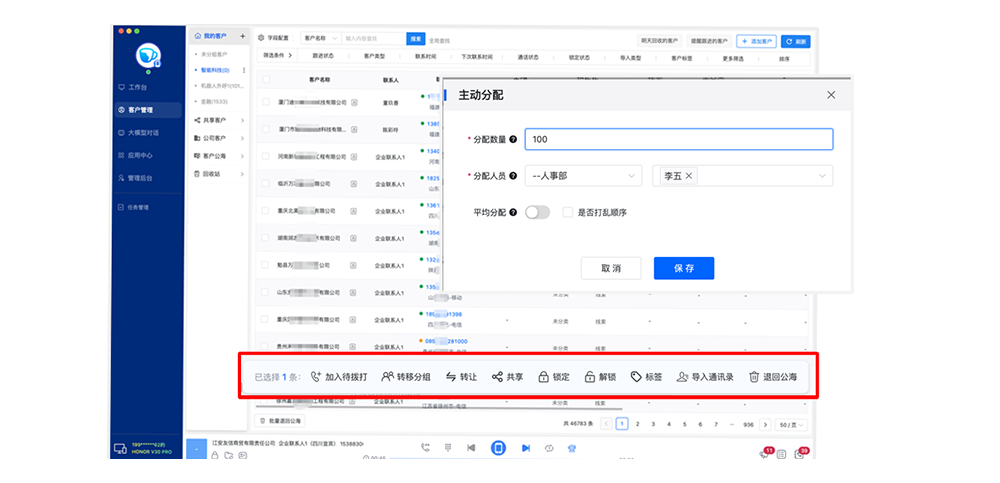Viewport: 1000px width, 483px height.
Task: Click the list icon in bottom-right corner
Action: point(781,455)
